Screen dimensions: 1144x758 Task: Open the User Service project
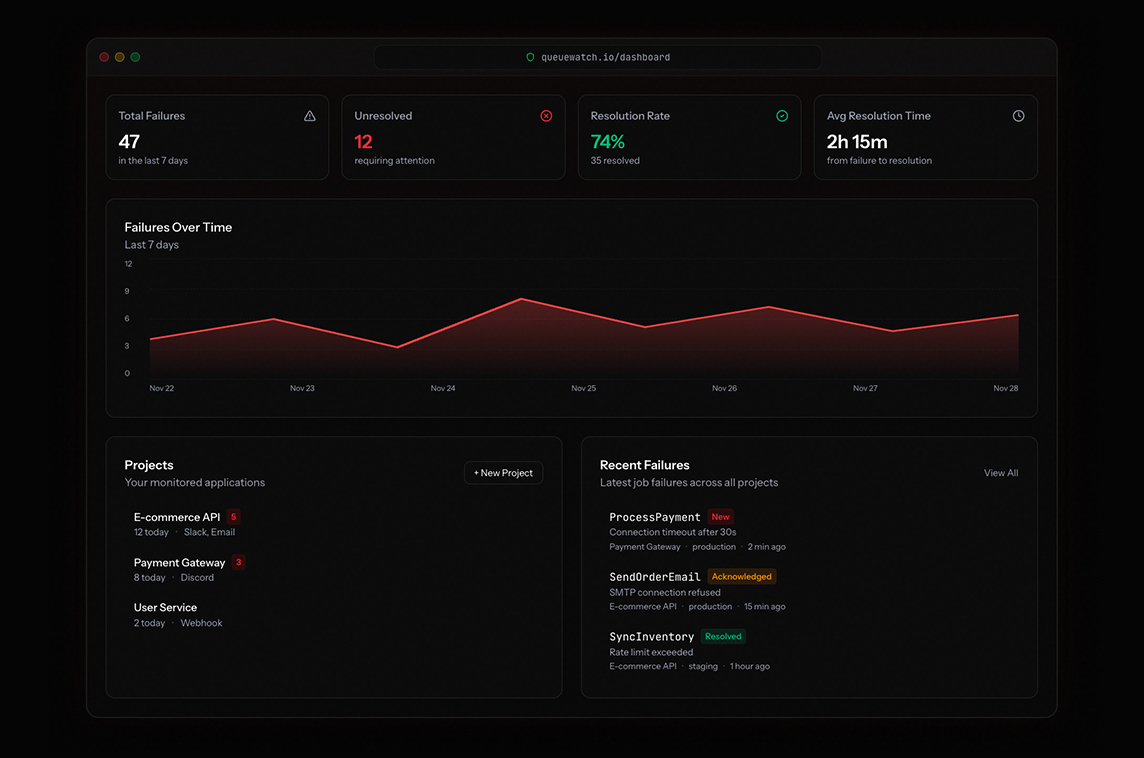(165, 608)
